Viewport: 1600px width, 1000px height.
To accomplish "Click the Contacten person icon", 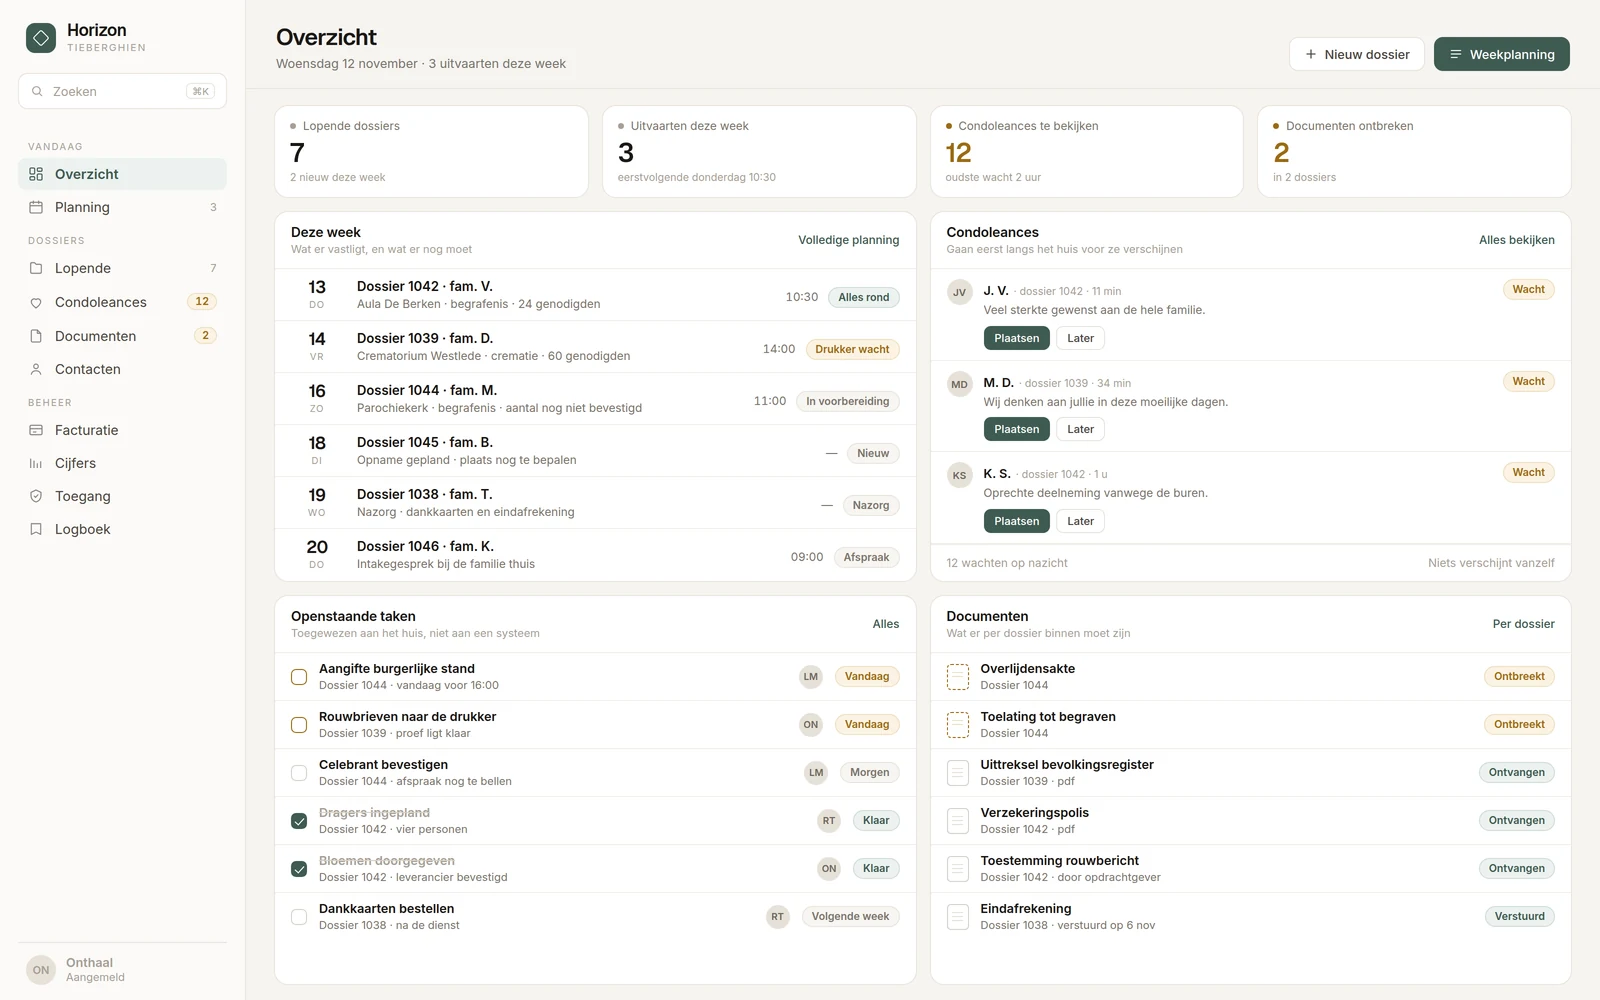I will pos(36,369).
